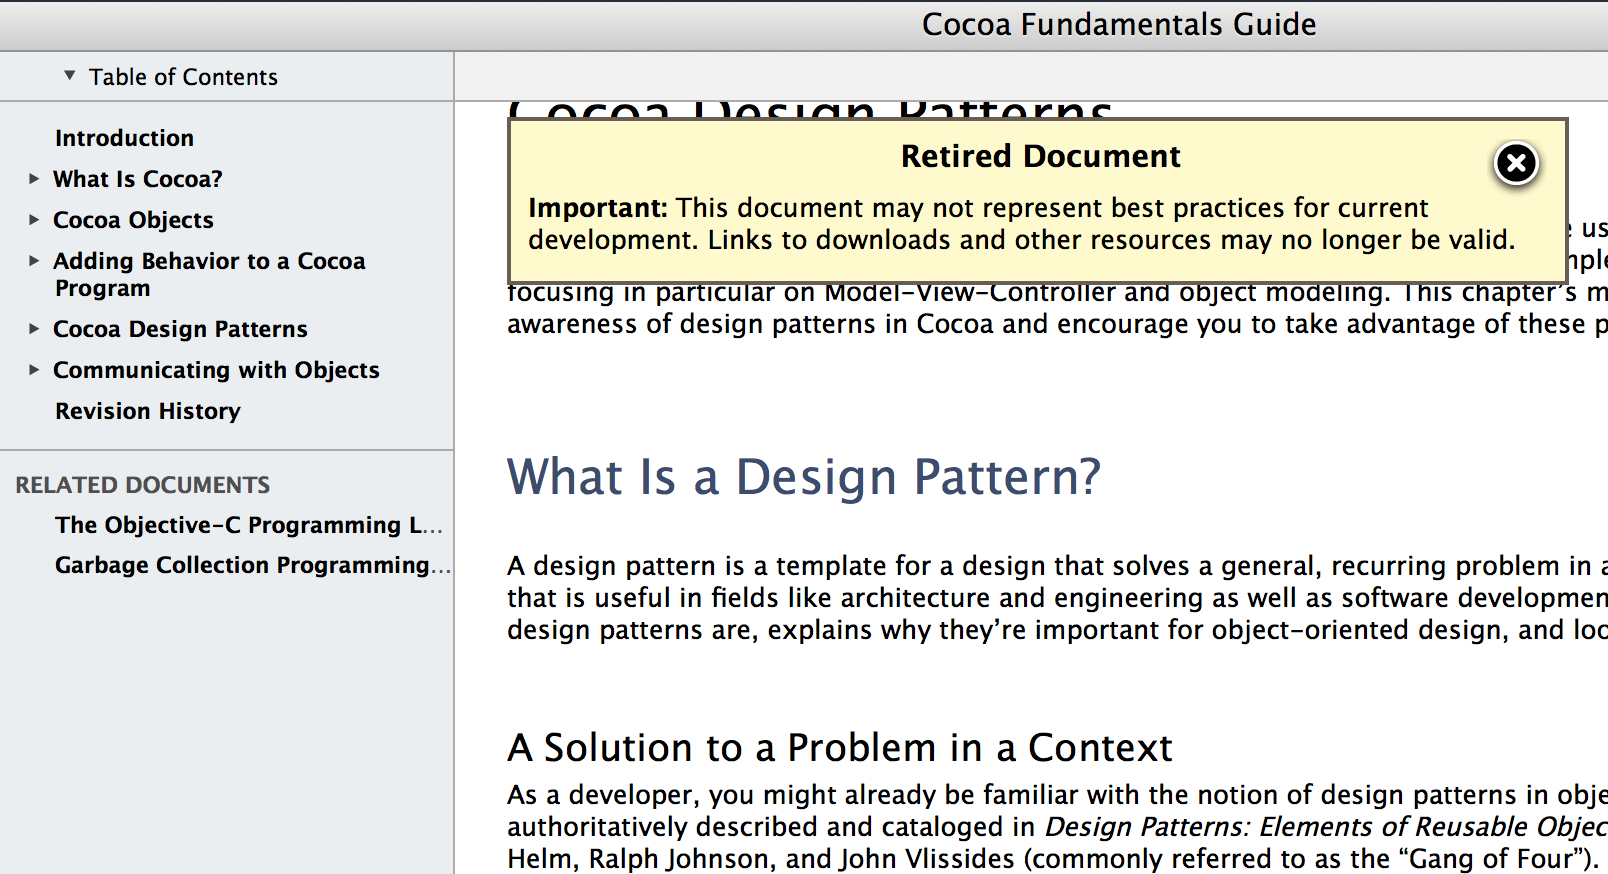This screenshot has height=874, width=1608.
Task: Expand the Cocoa Design Patterns section arrow
Action: [34, 329]
